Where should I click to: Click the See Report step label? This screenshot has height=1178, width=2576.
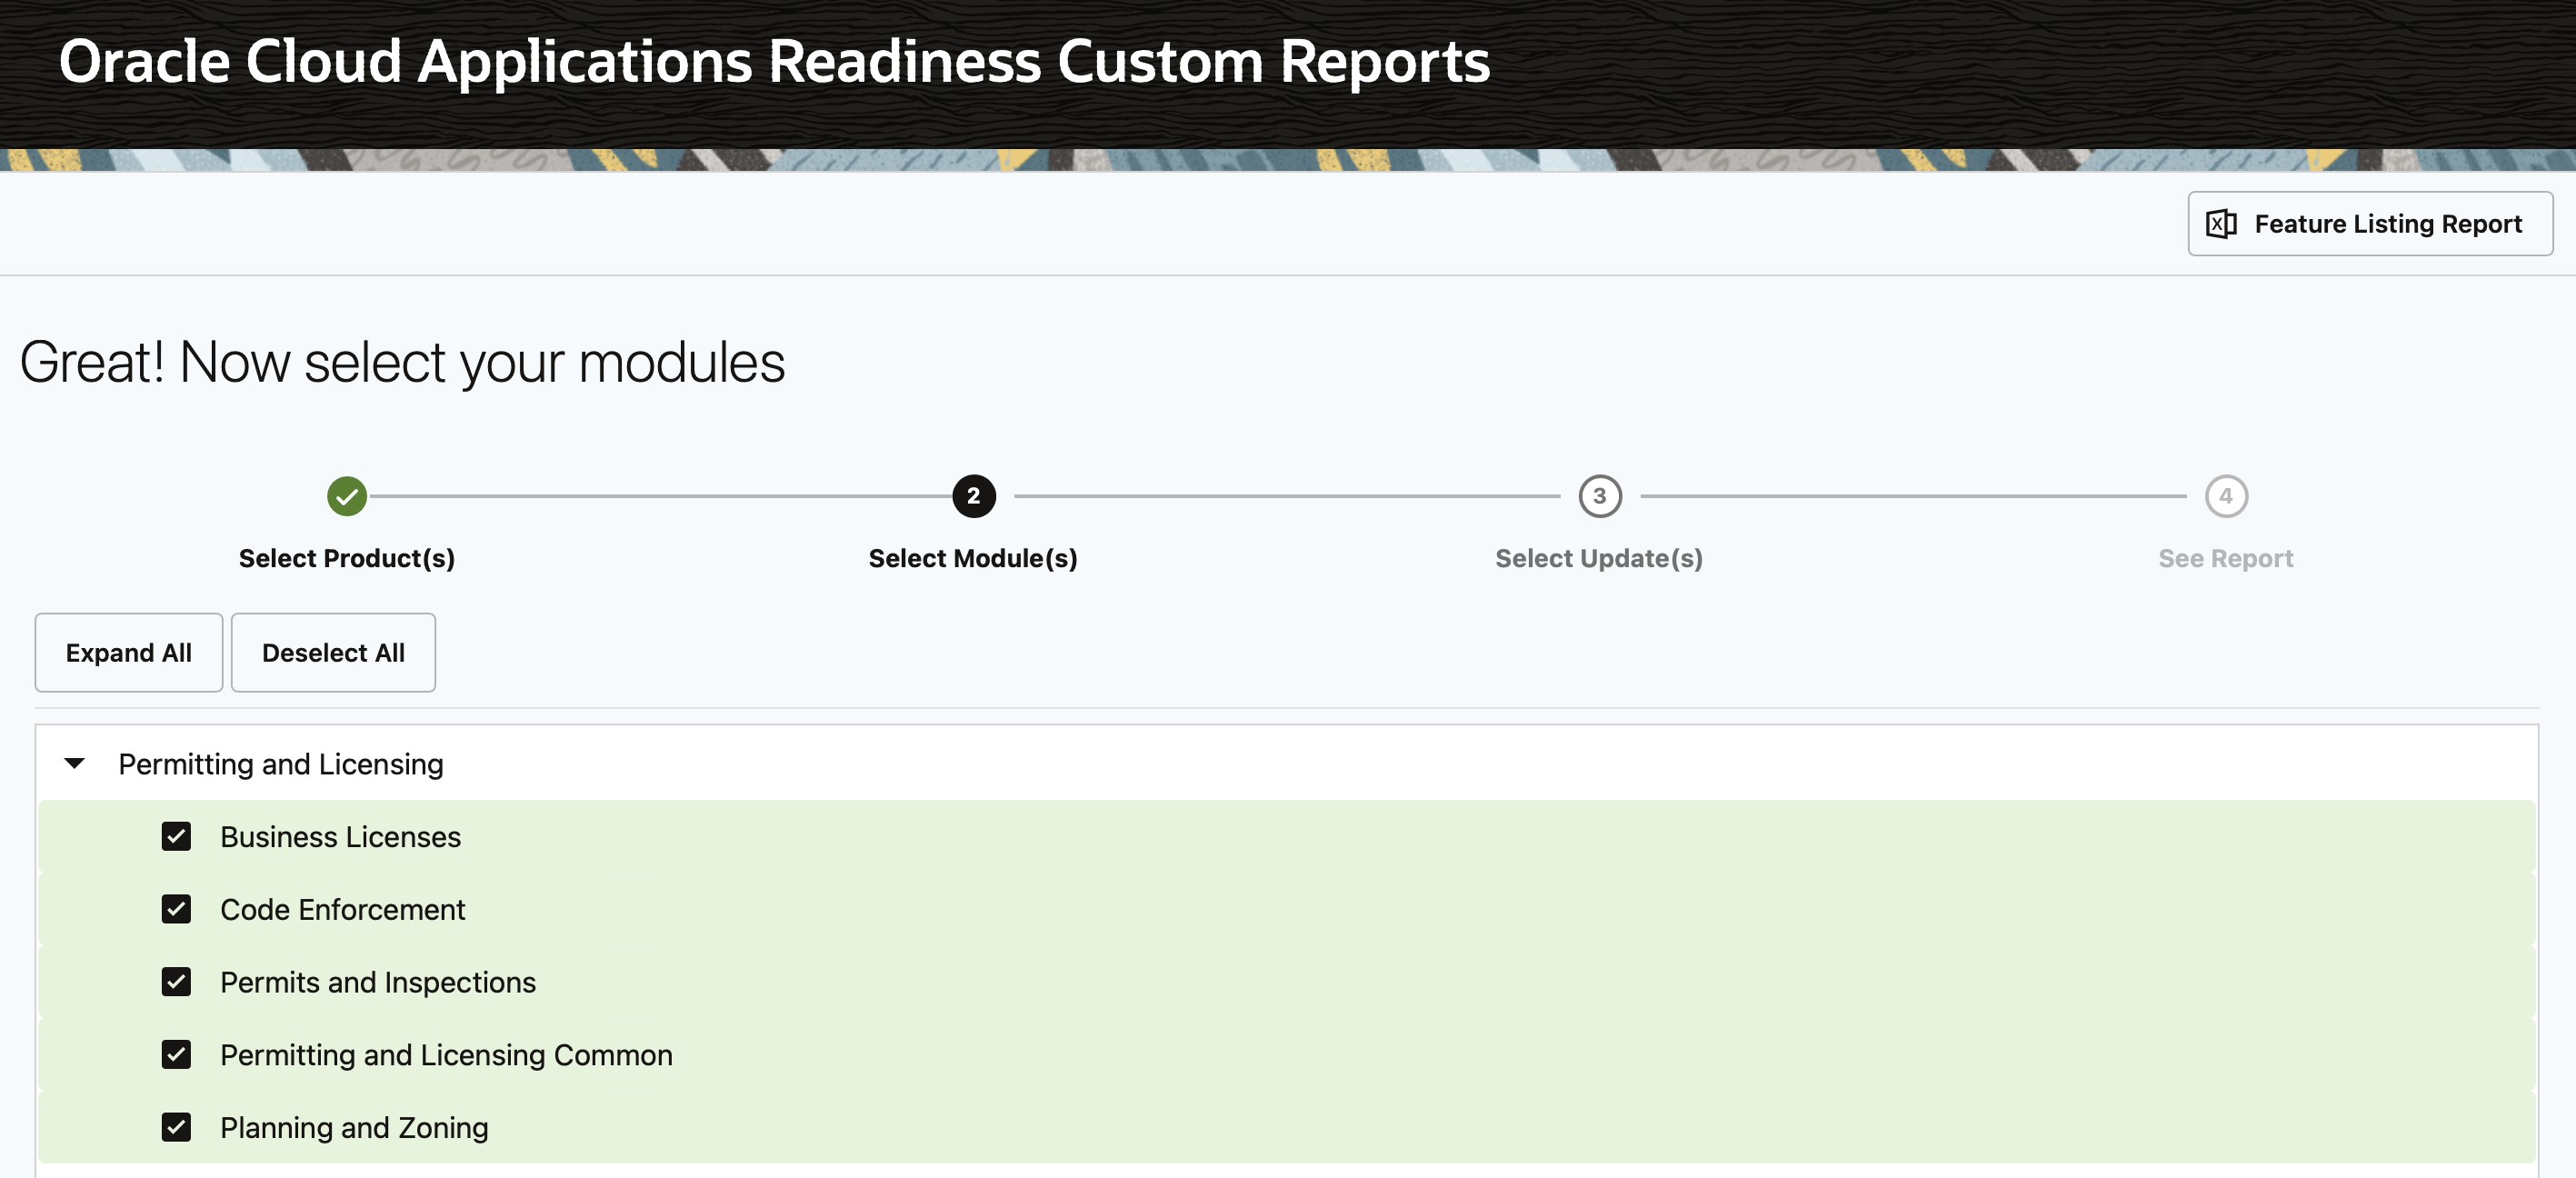[x=2225, y=558]
